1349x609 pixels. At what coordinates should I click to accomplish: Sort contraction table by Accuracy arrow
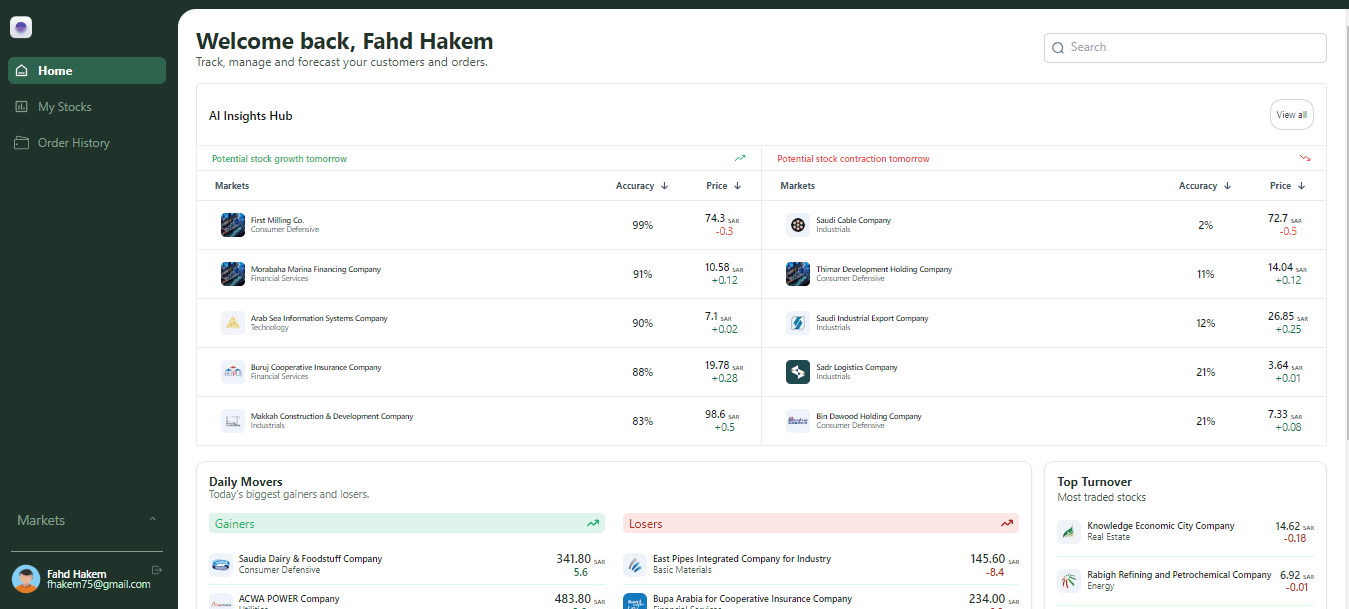[x=1227, y=186]
